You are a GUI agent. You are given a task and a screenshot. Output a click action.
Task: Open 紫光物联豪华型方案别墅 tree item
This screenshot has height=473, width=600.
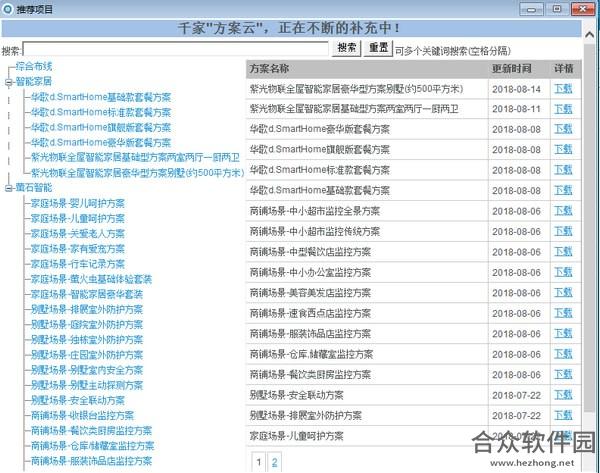(137, 173)
